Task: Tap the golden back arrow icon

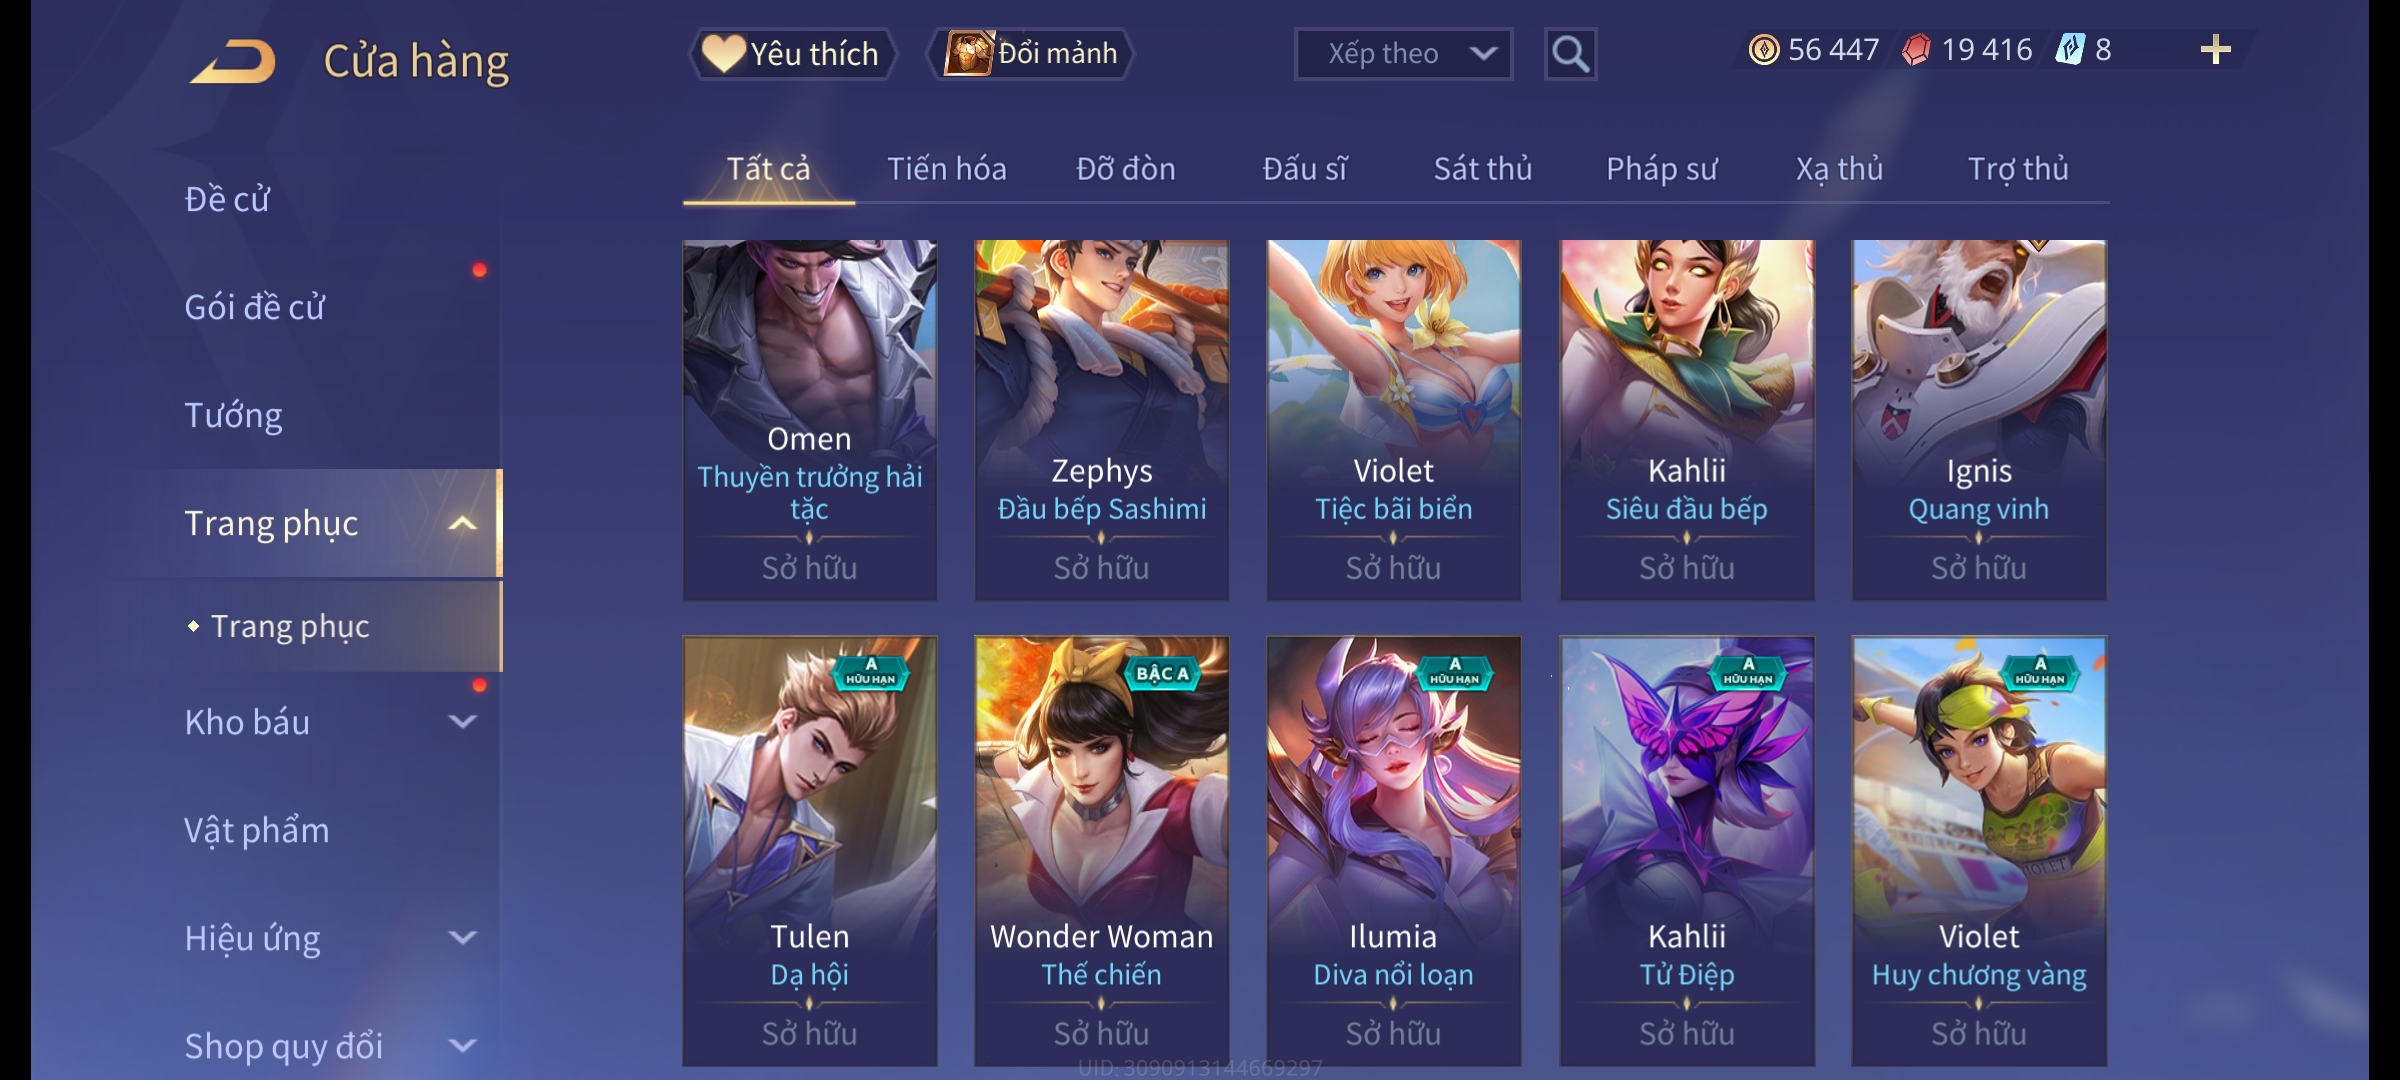Action: (233, 61)
